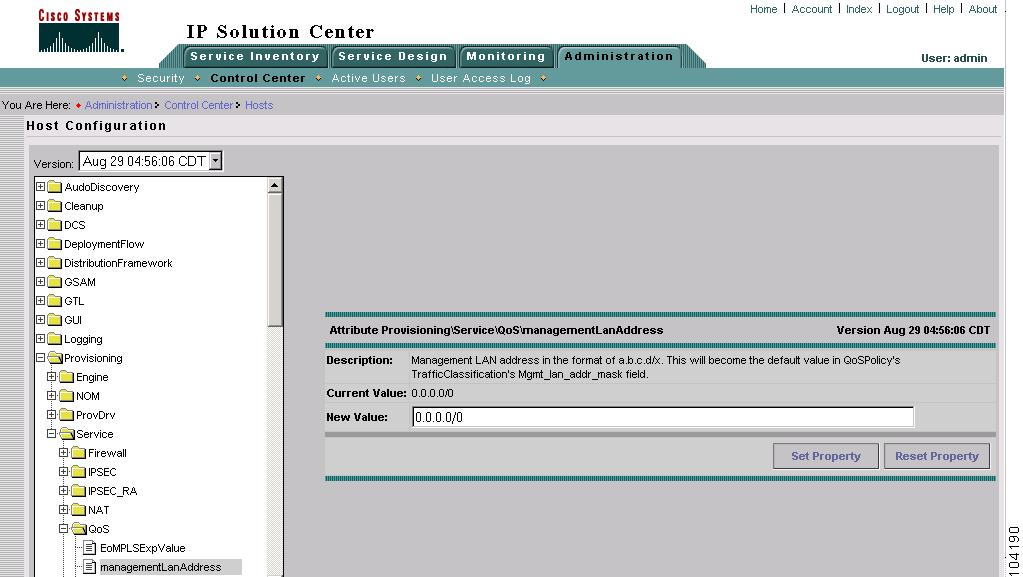This screenshot has width=1023, height=577.
Task: Expand the NOM node
Action: pos(52,396)
